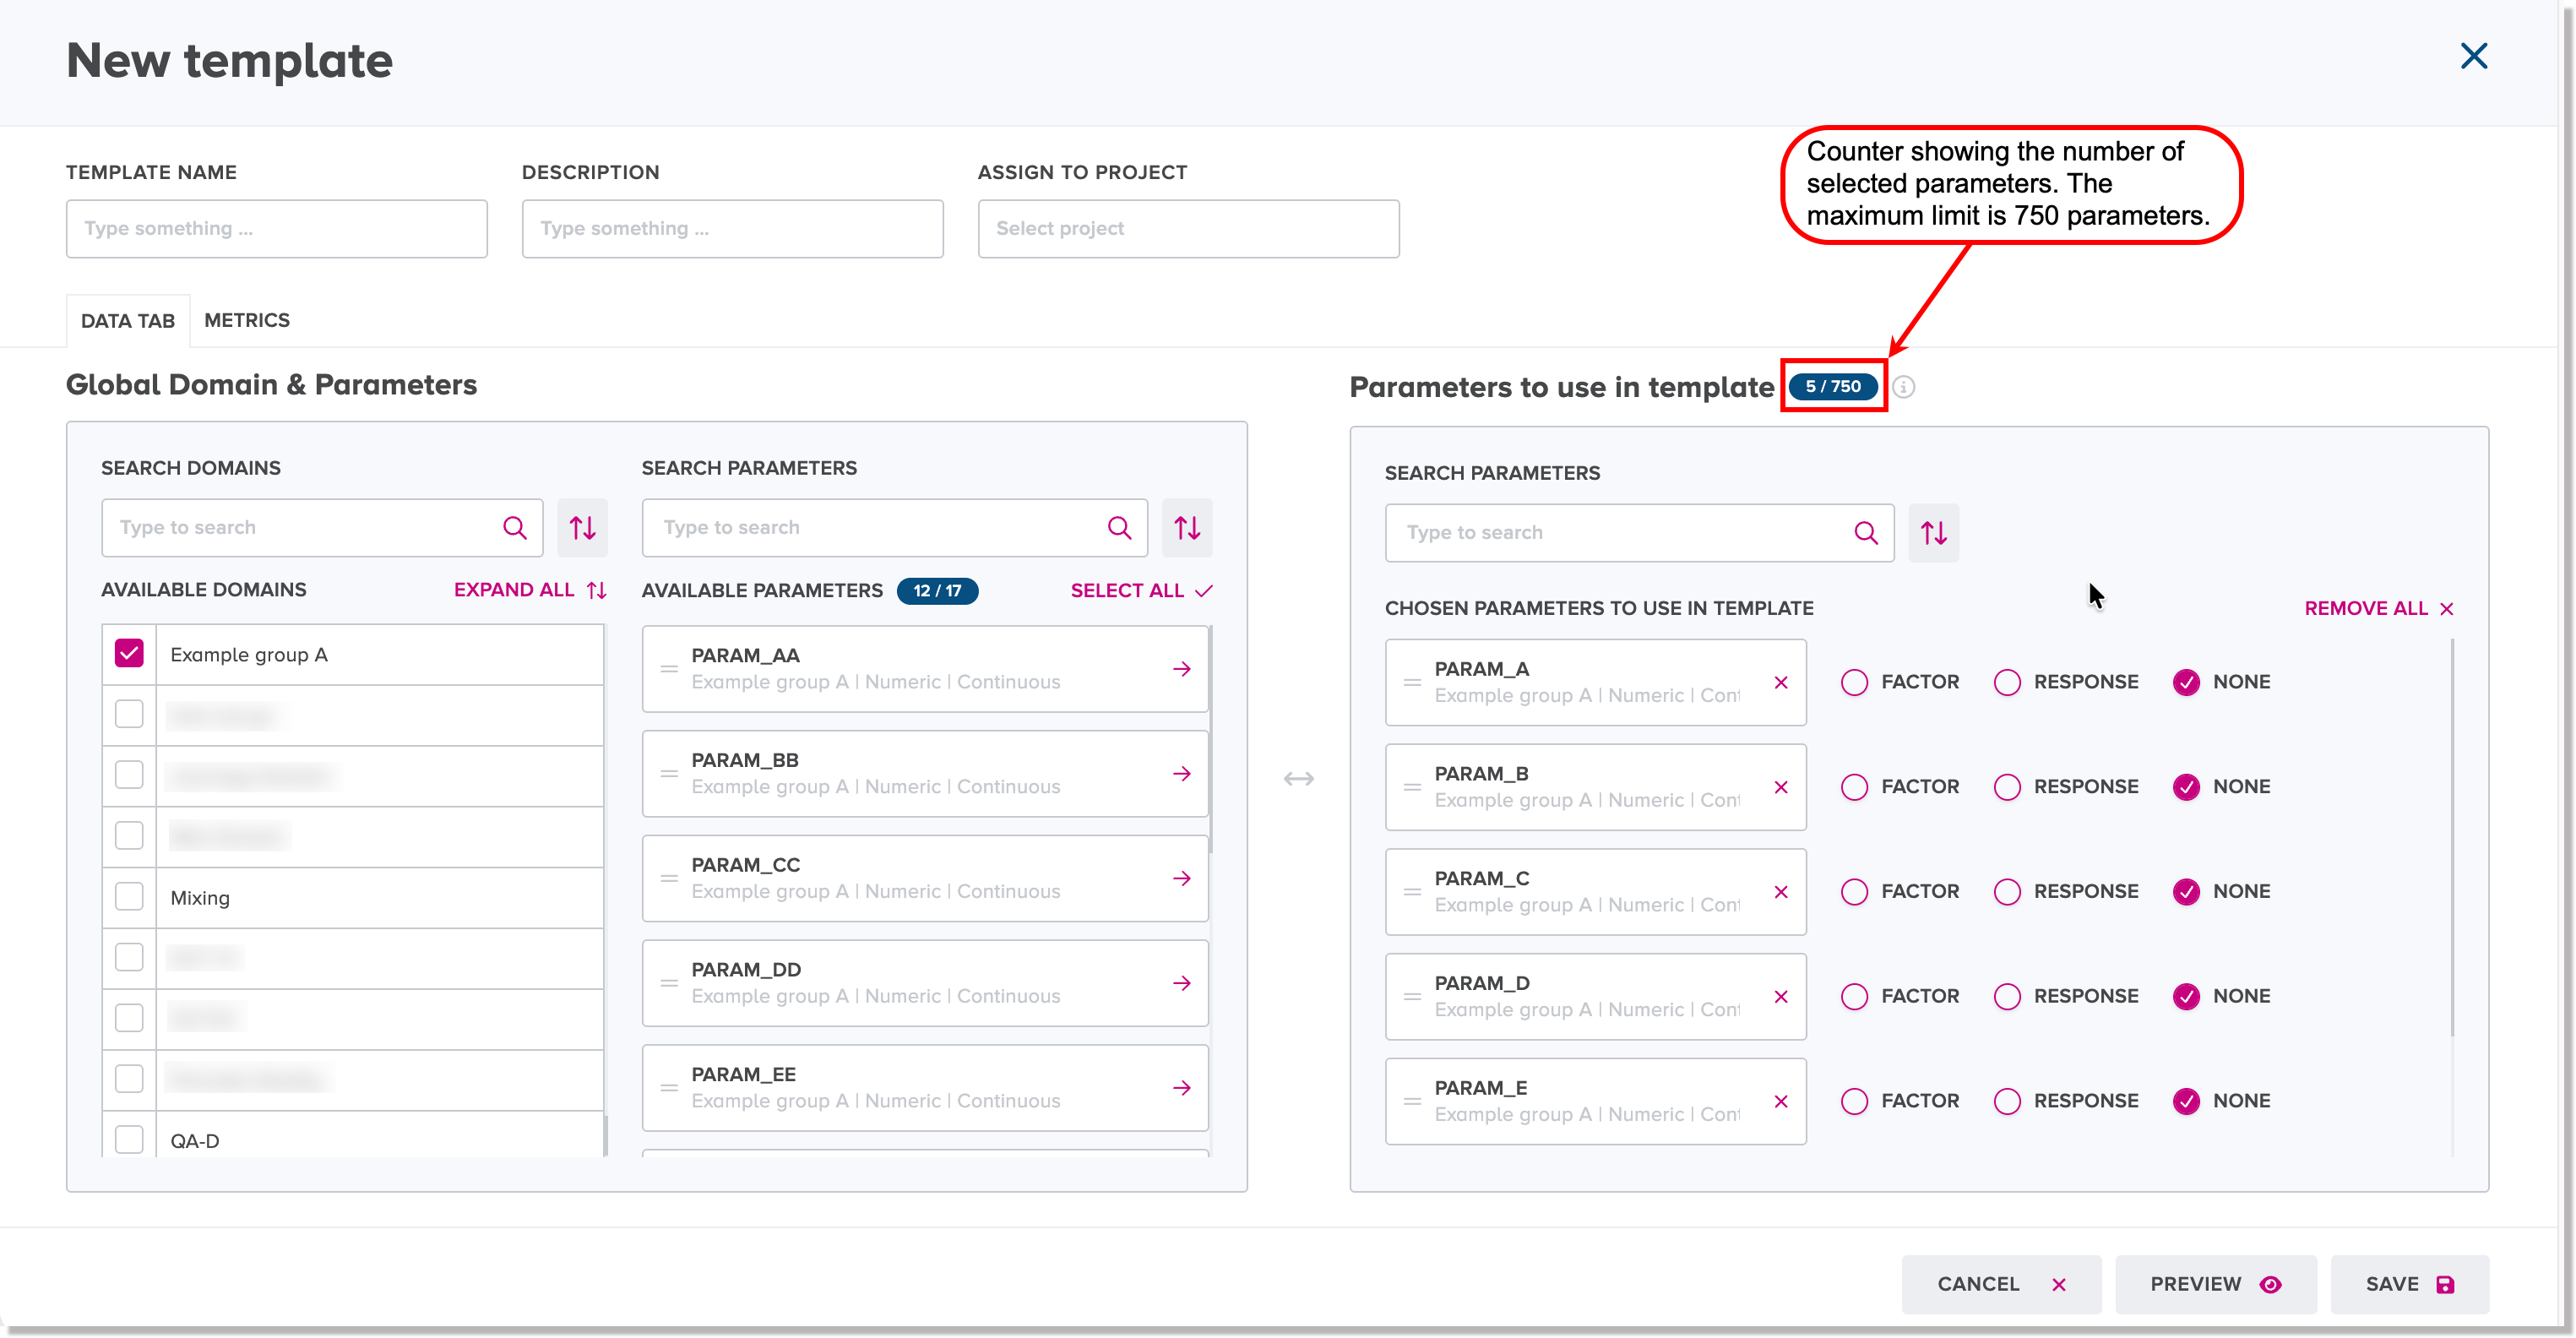
Task: Click the PREVIEW button
Action: [x=2215, y=1284]
